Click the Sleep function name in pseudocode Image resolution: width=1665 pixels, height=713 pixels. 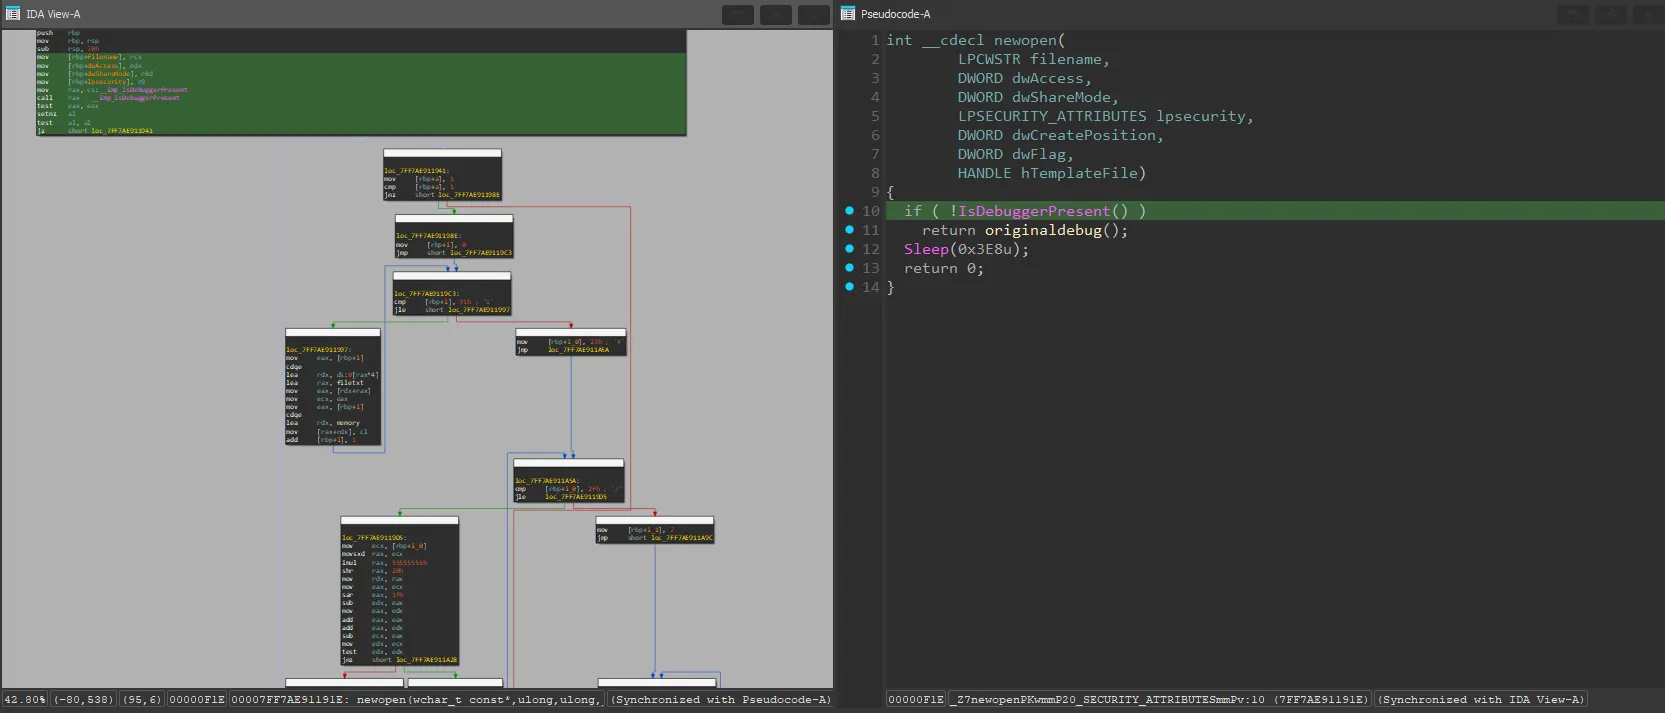(926, 249)
